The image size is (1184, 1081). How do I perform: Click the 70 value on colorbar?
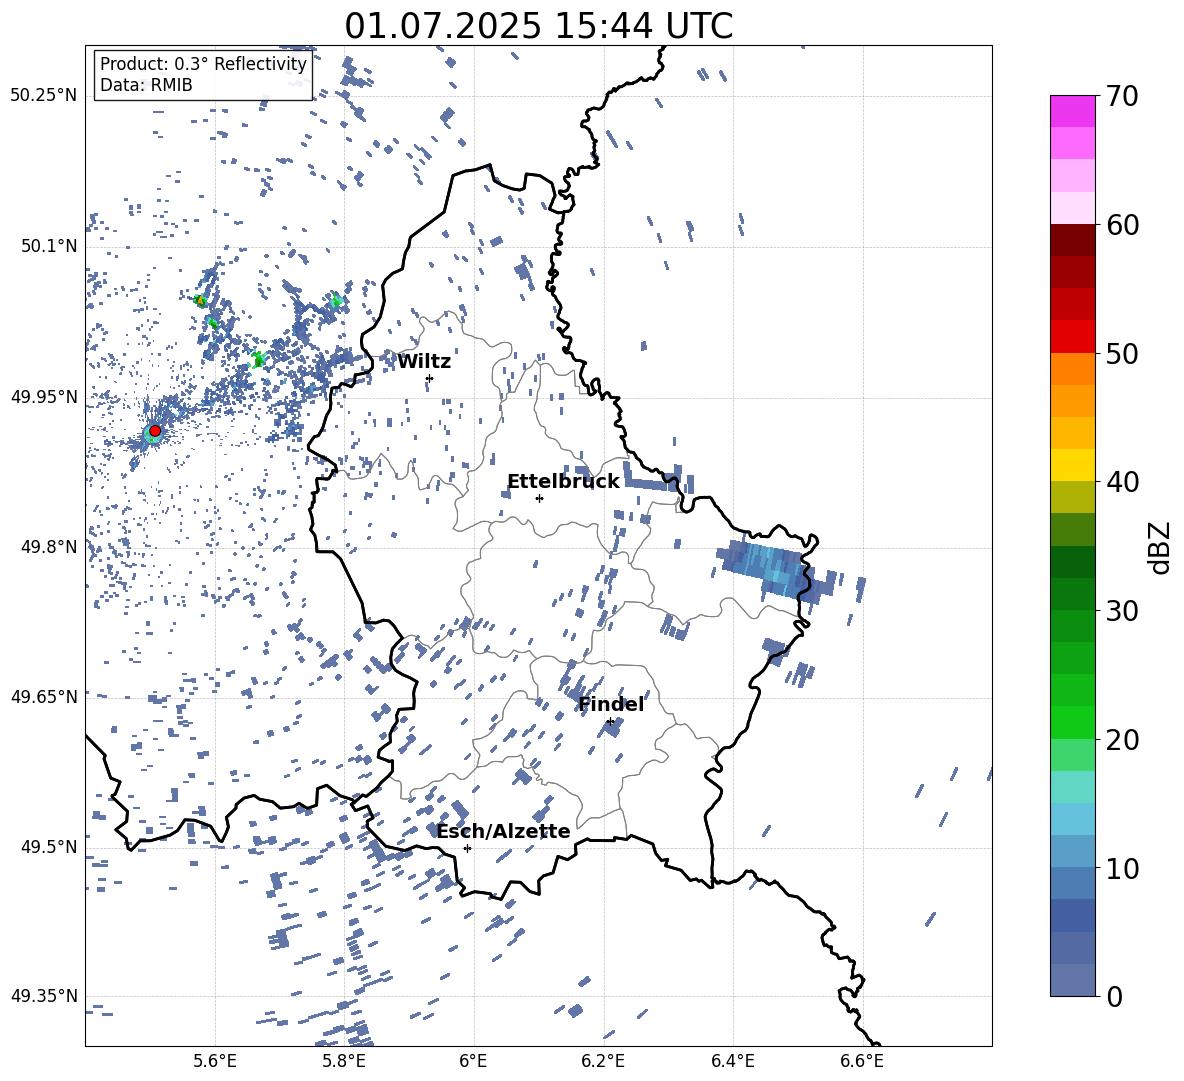click(1122, 96)
